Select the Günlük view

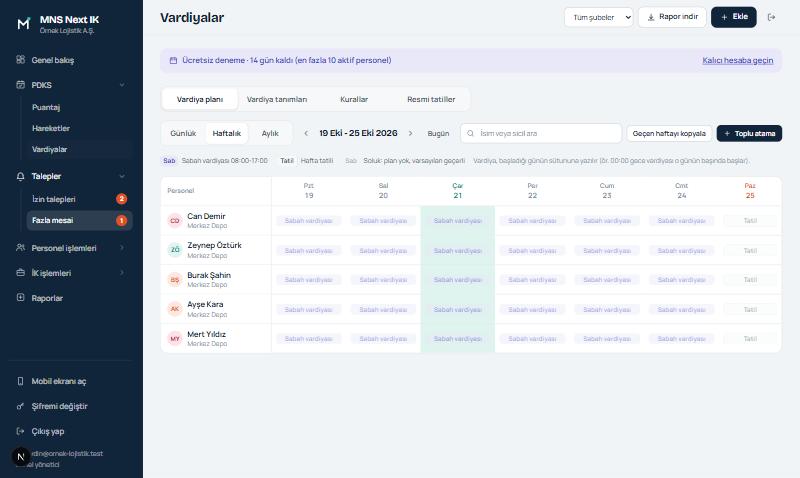point(183,133)
